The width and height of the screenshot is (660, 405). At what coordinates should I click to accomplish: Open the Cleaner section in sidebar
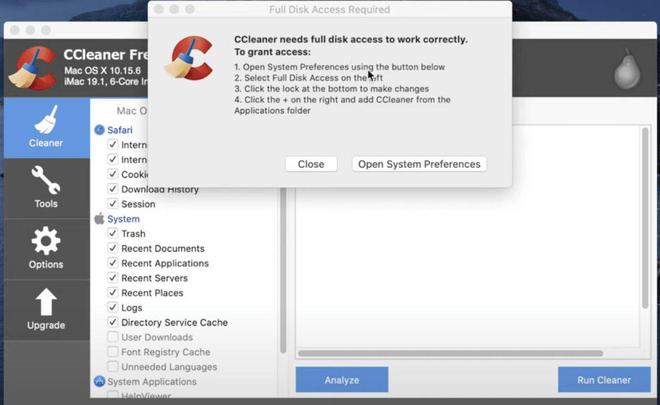click(x=46, y=128)
